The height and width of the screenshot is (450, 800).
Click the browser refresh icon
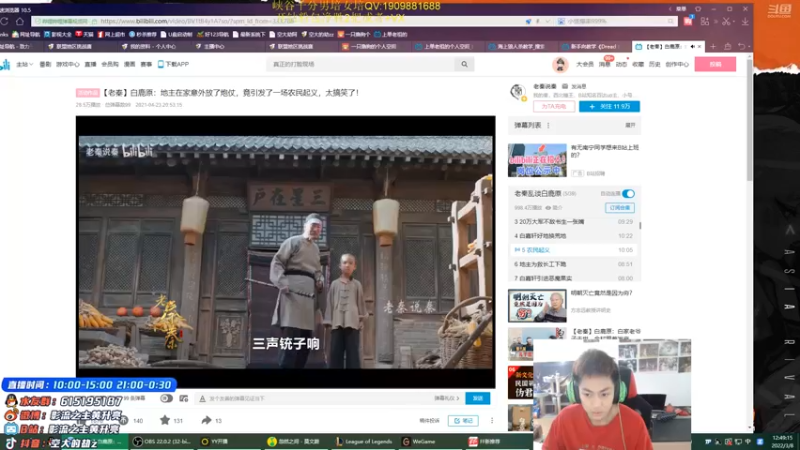point(4,21)
